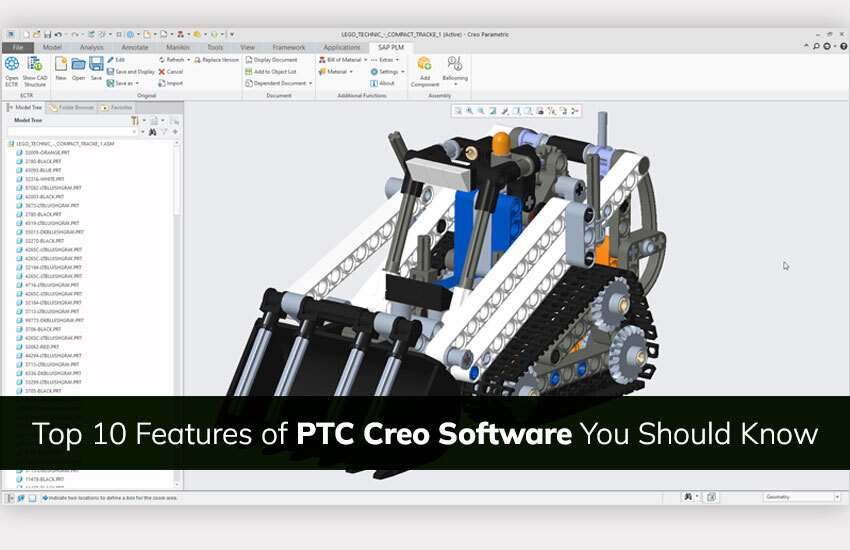The width and height of the screenshot is (850, 550).
Task: Click Display Document
Action: pos(271,60)
